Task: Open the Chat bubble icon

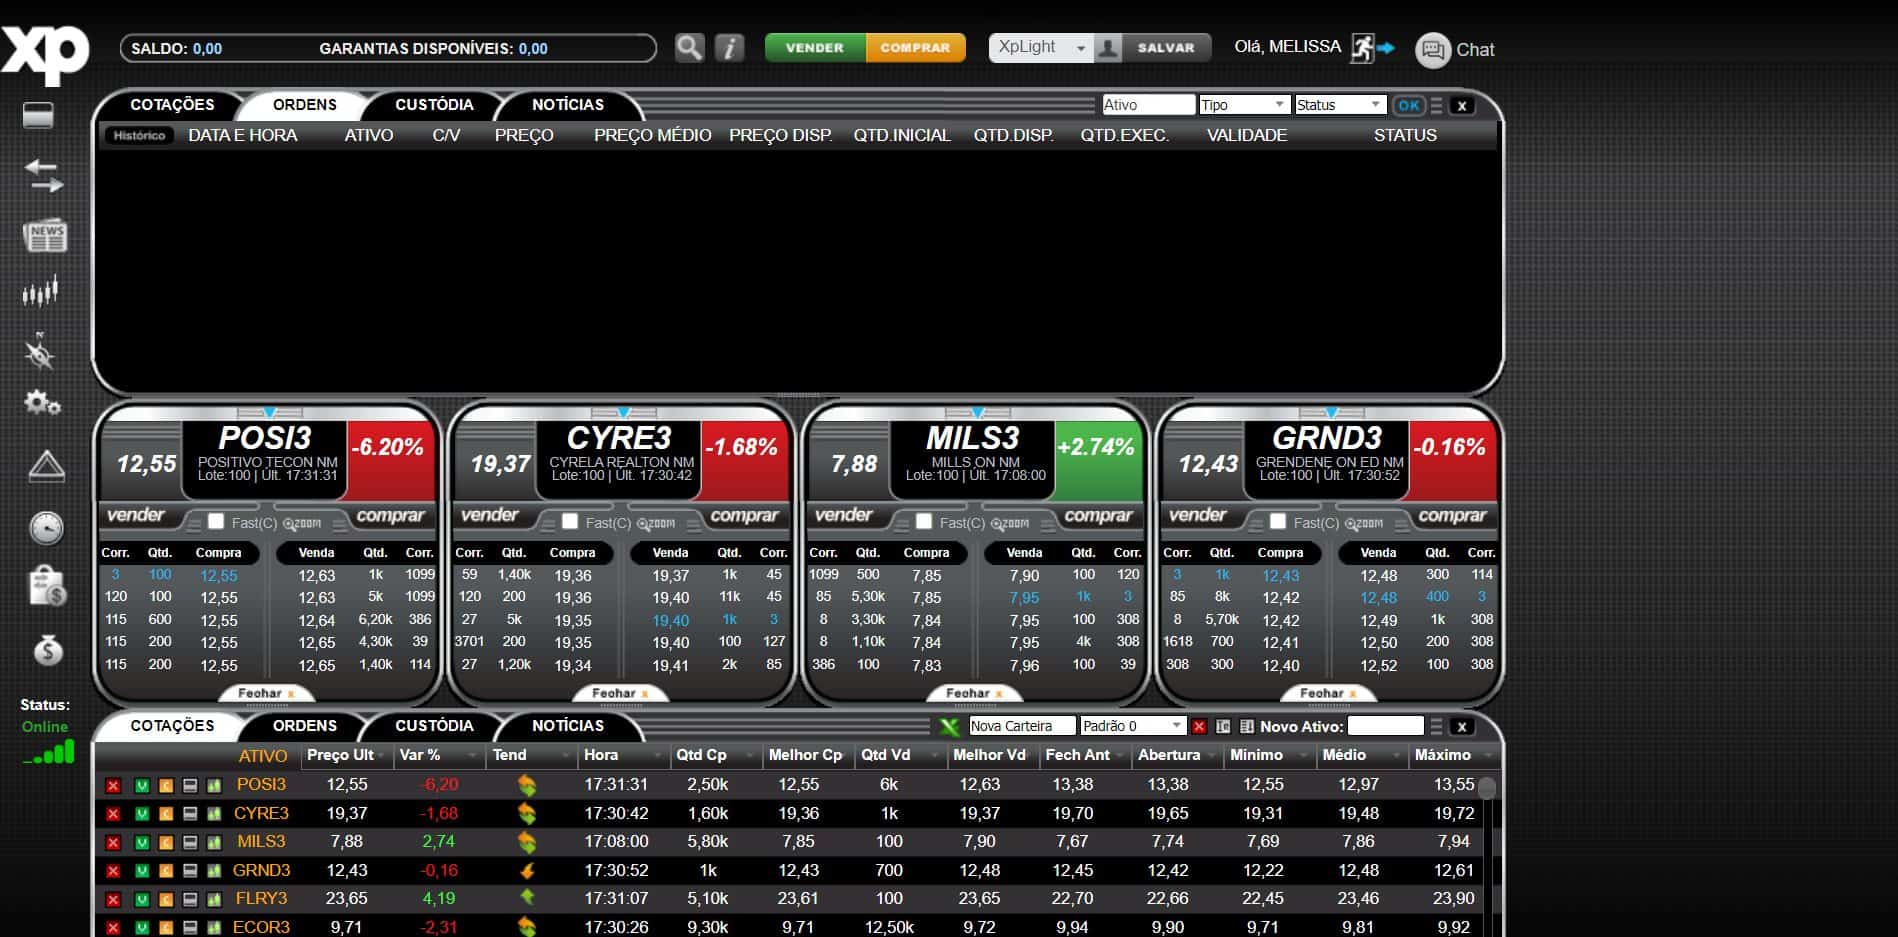Action: tap(1432, 50)
